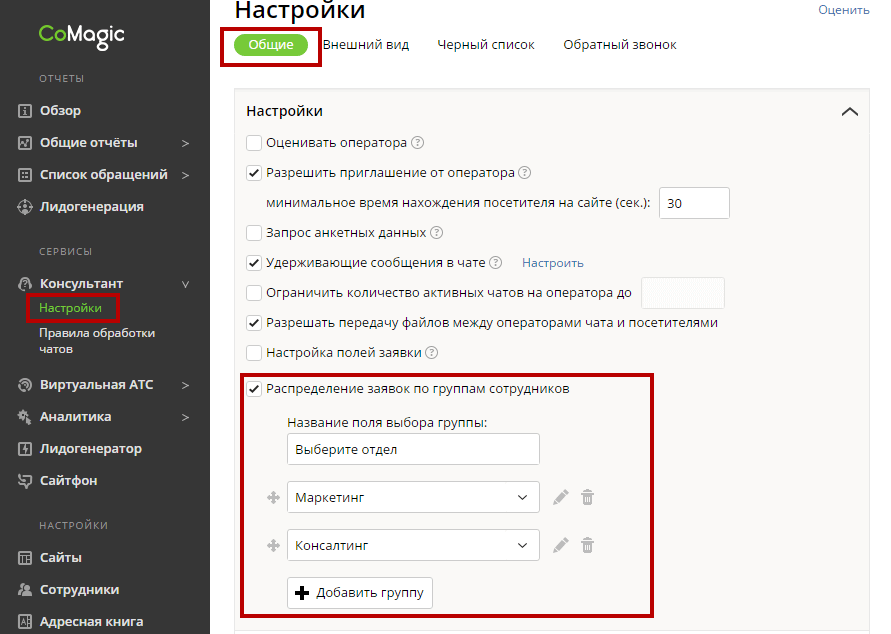Image resolution: width=891 pixels, height=634 pixels.
Task: Click the Настроить link
Action: tap(552, 263)
